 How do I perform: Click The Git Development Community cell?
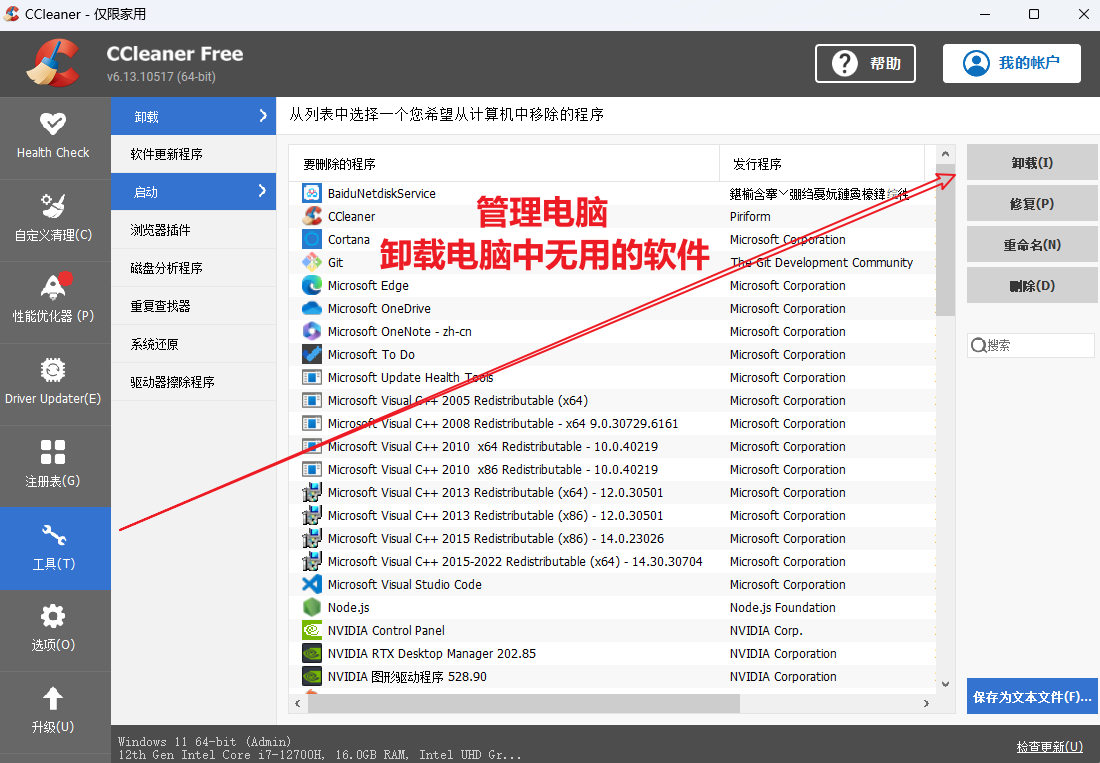point(821,262)
